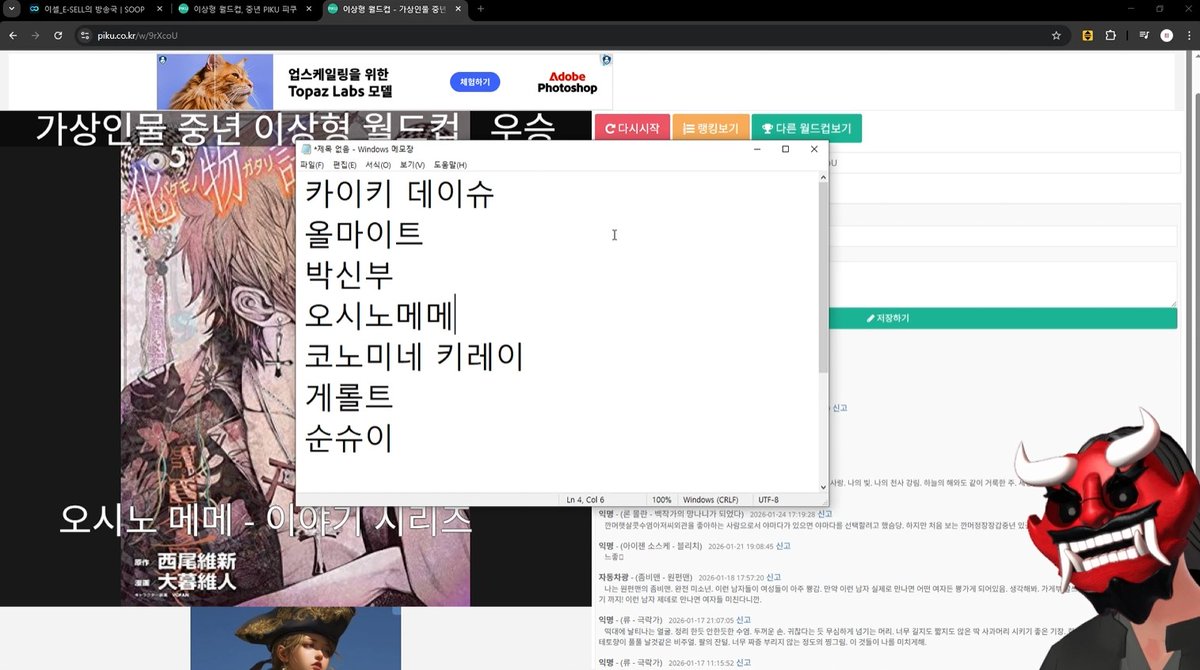Open the media control icon in toolbar
This screenshot has width=1200, height=670.
tap(1144, 35)
